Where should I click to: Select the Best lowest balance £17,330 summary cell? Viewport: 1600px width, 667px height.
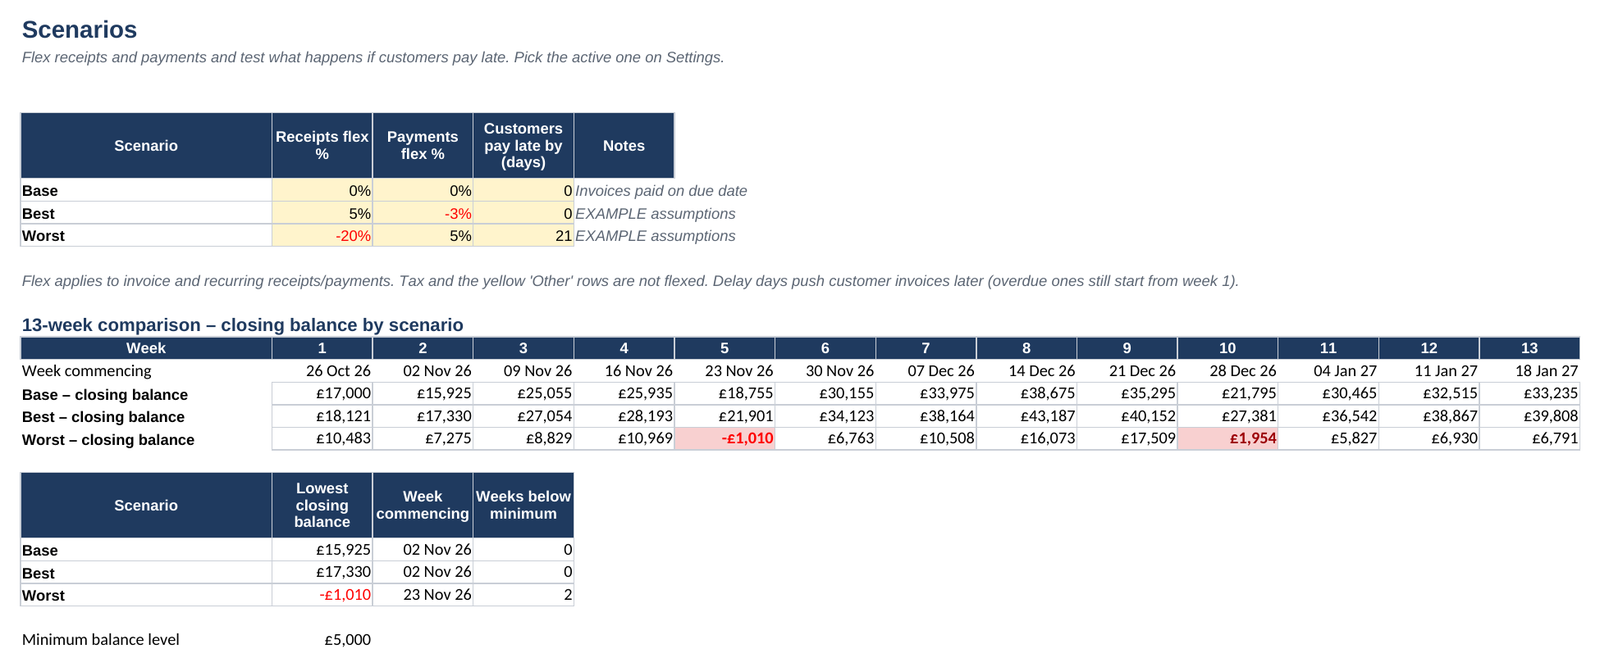click(x=322, y=572)
